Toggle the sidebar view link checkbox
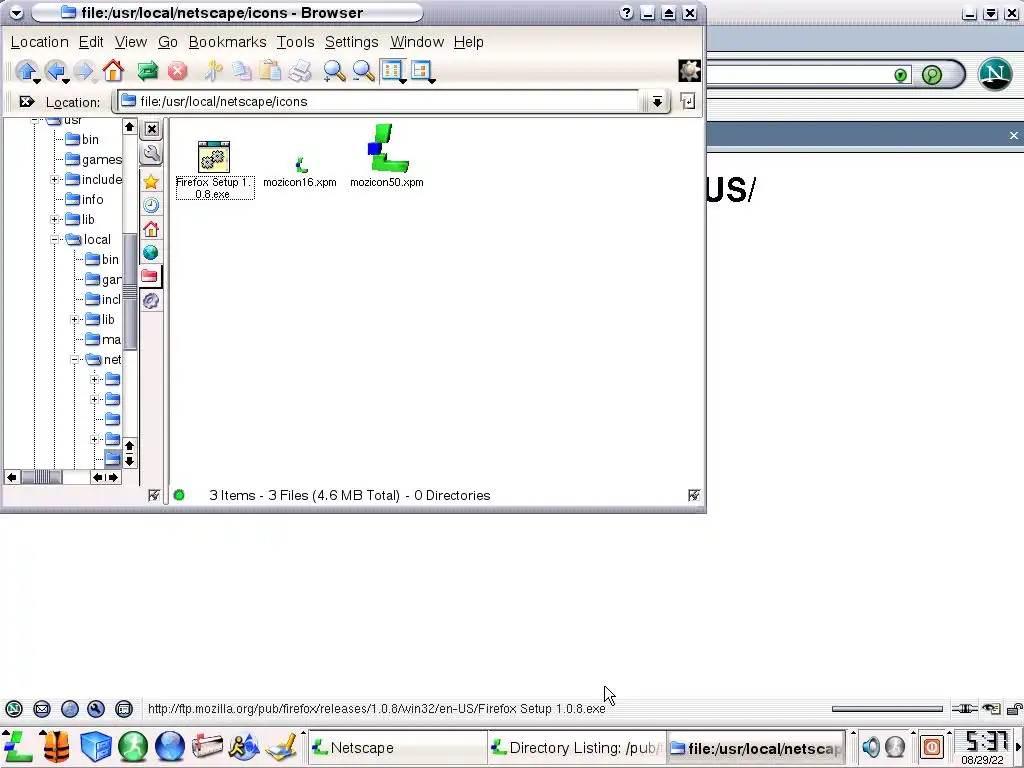The width and height of the screenshot is (1024, 768). coord(153,496)
